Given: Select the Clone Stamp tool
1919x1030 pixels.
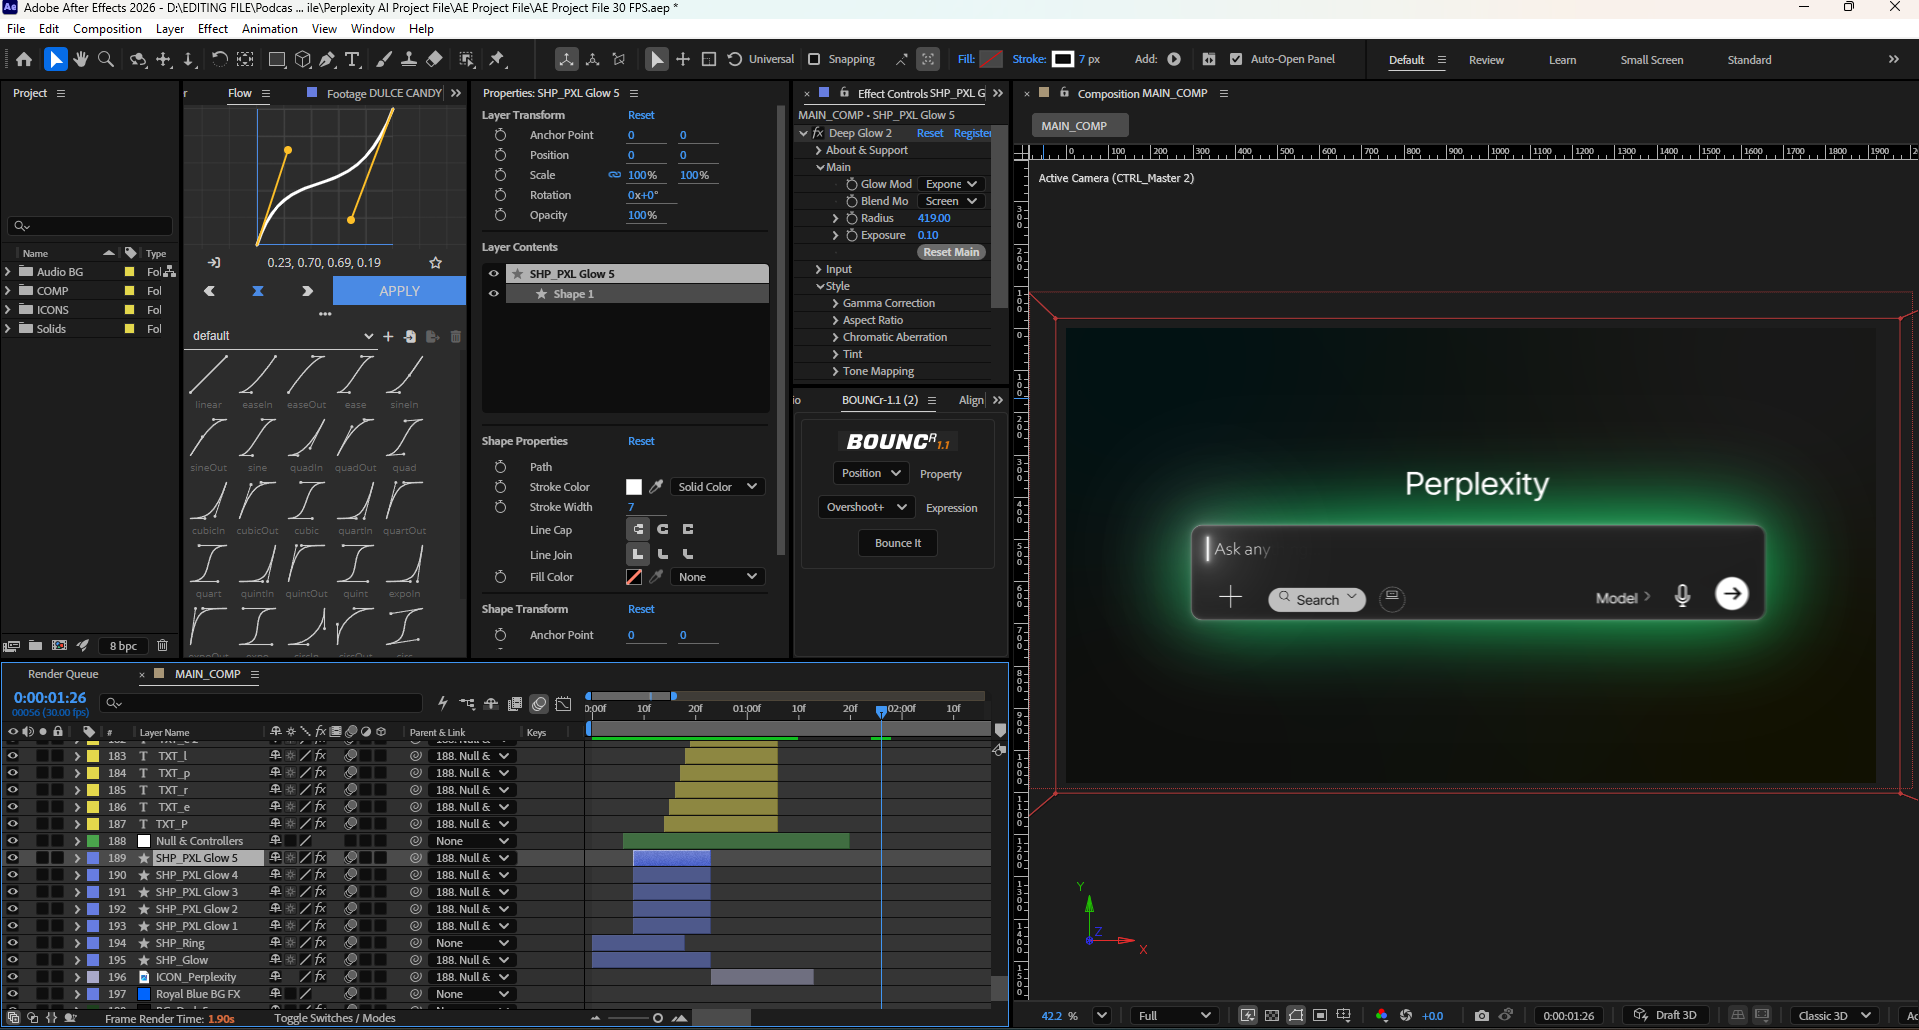Looking at the screenshot, I should tap(409, 60).
